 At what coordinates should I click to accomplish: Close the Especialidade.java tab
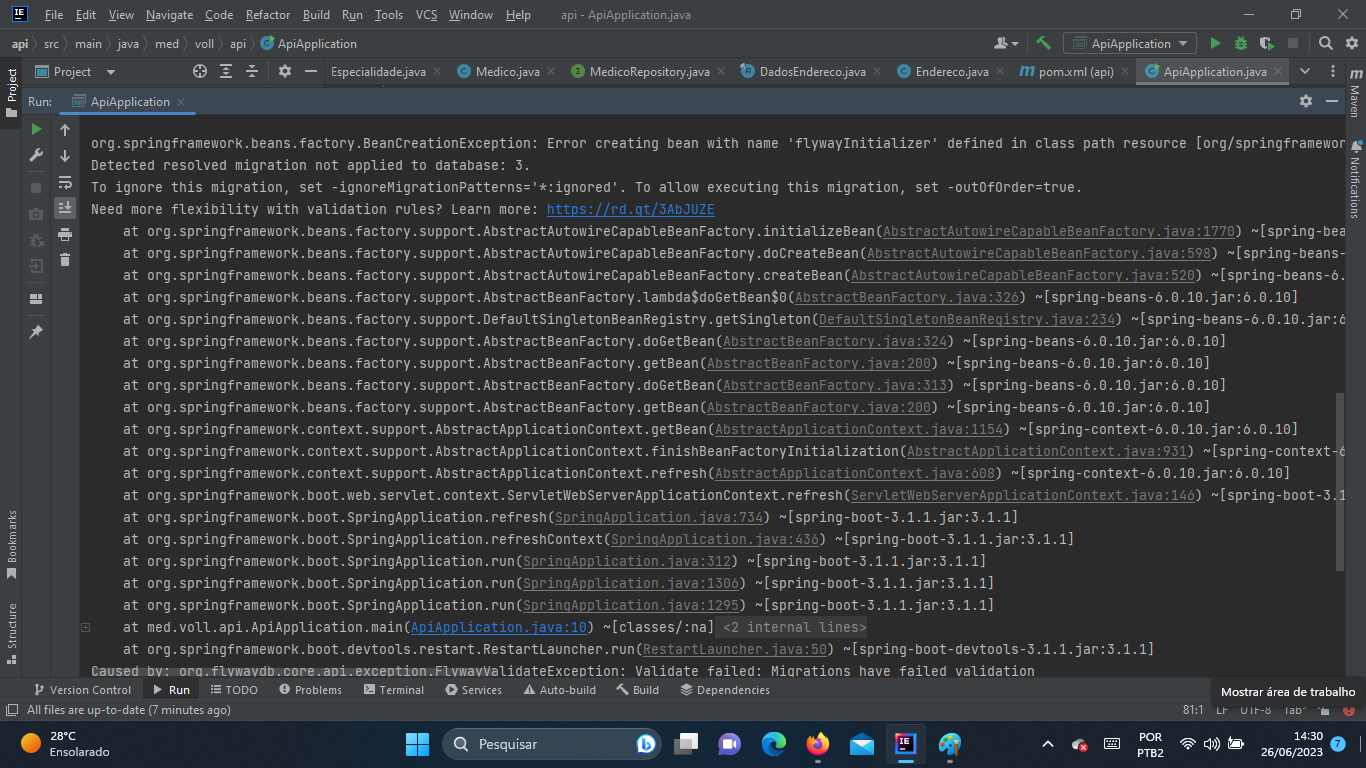437,72
